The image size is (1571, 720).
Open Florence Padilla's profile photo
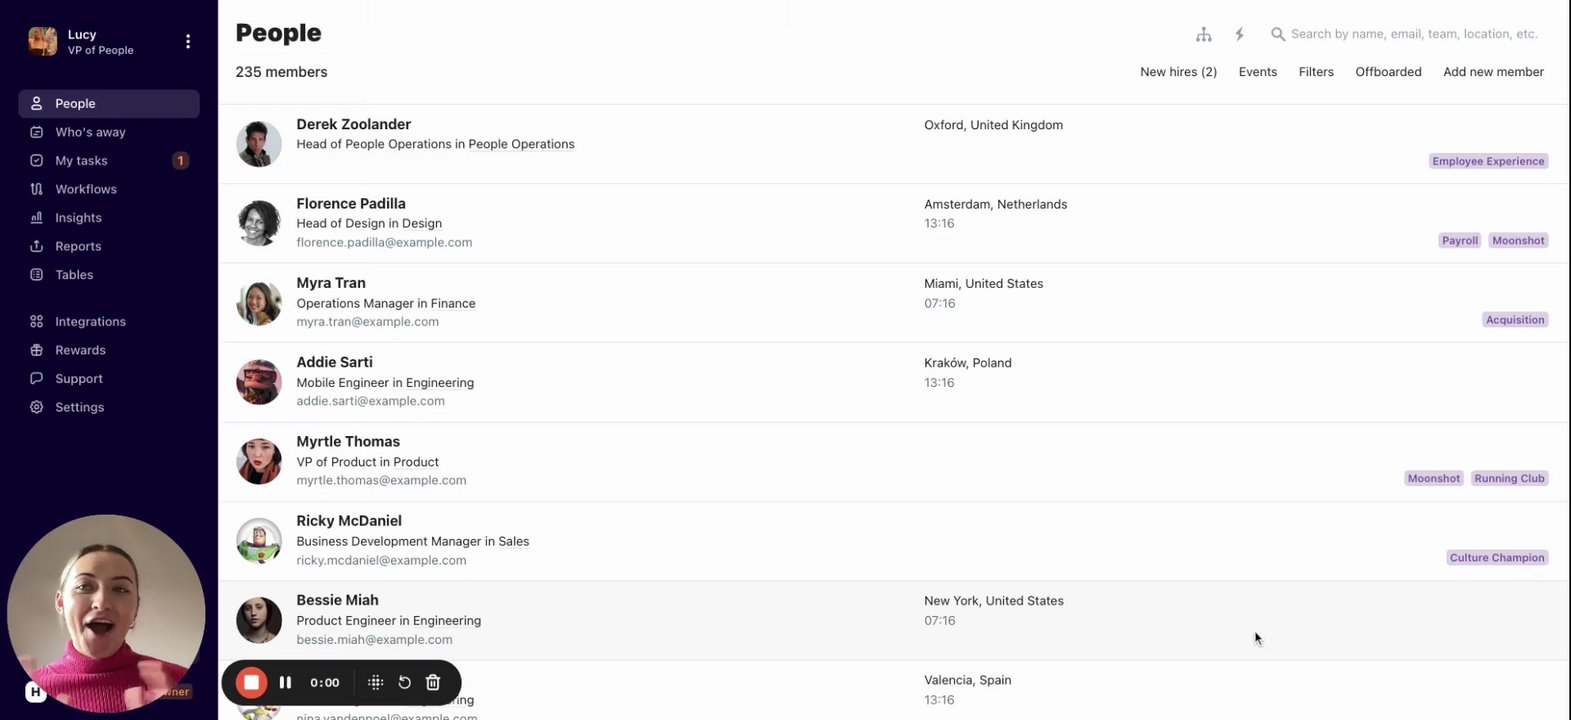coord(259,223)
